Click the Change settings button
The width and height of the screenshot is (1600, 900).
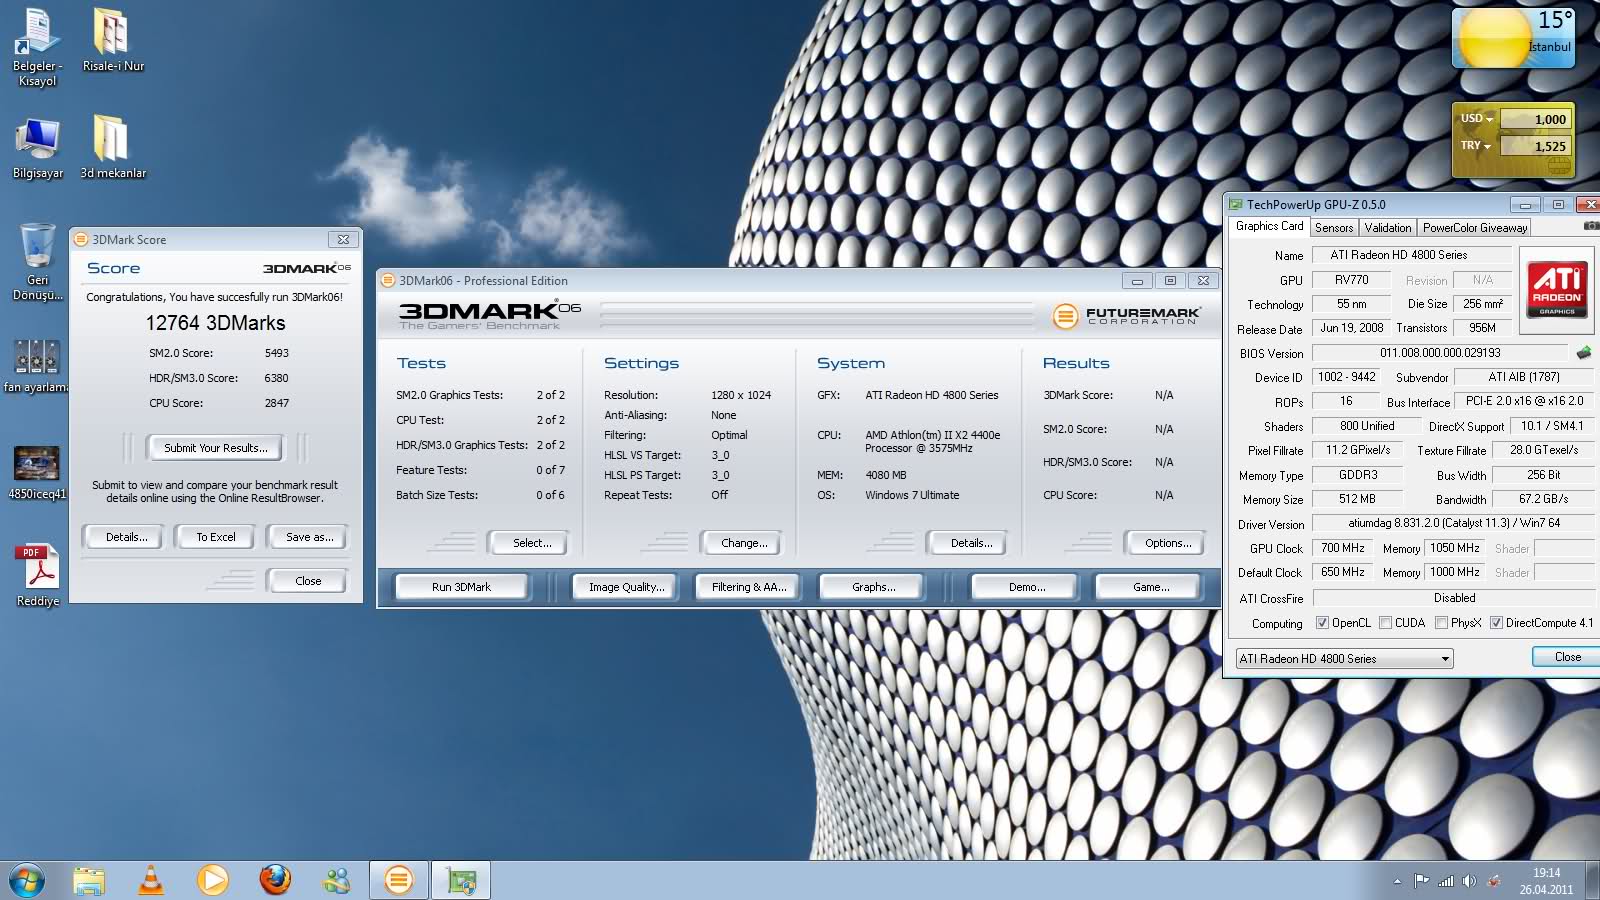(x=744, y=543)
